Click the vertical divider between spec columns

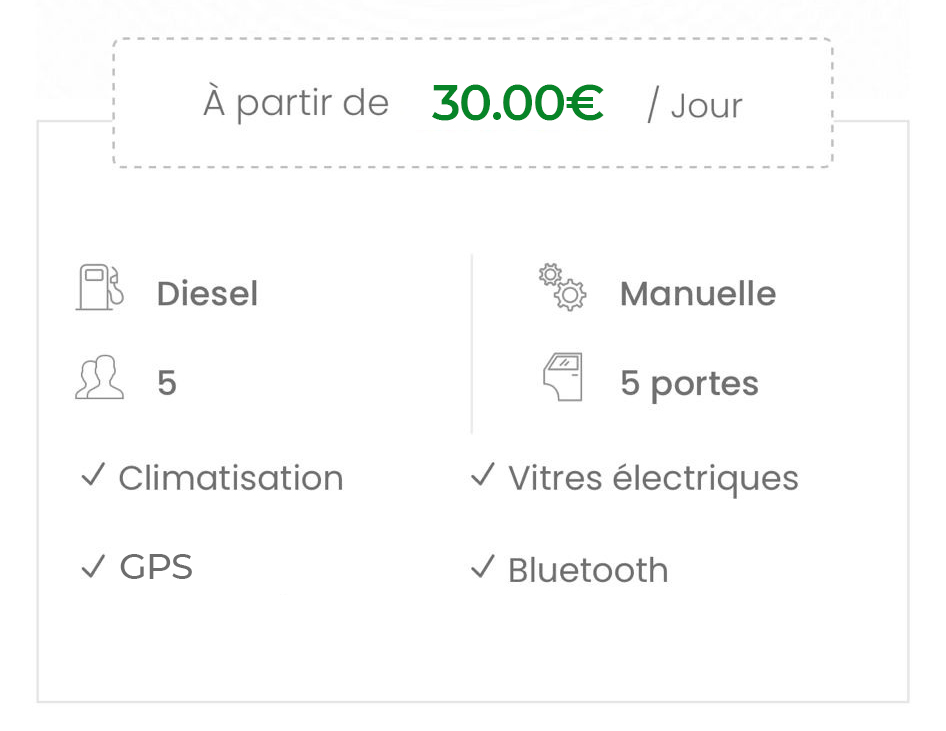(472, 344)
